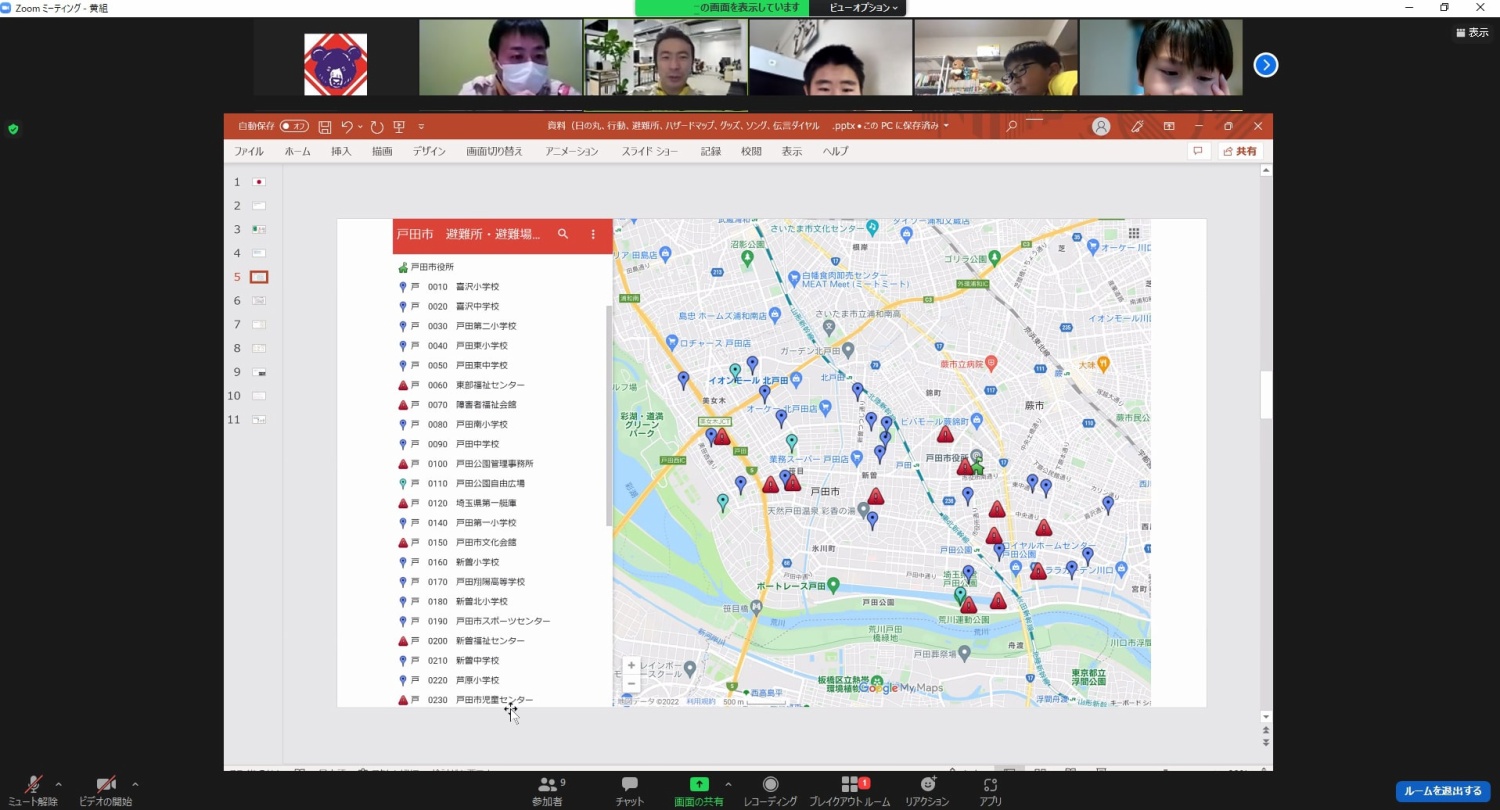This screenshot has width=1500, height=810.
Task: Switch to the スライド ショー ribbon tab
Action: point(650,152)
